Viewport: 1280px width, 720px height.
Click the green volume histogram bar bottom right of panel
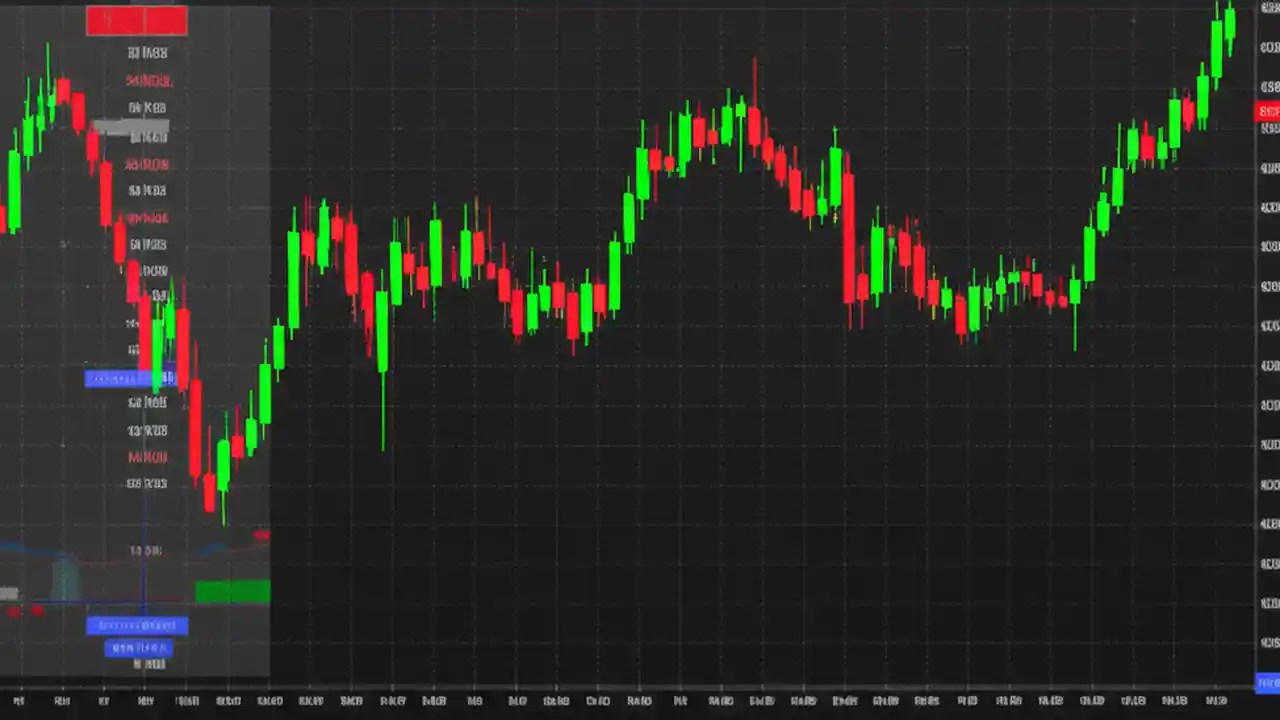click(232, 592)
